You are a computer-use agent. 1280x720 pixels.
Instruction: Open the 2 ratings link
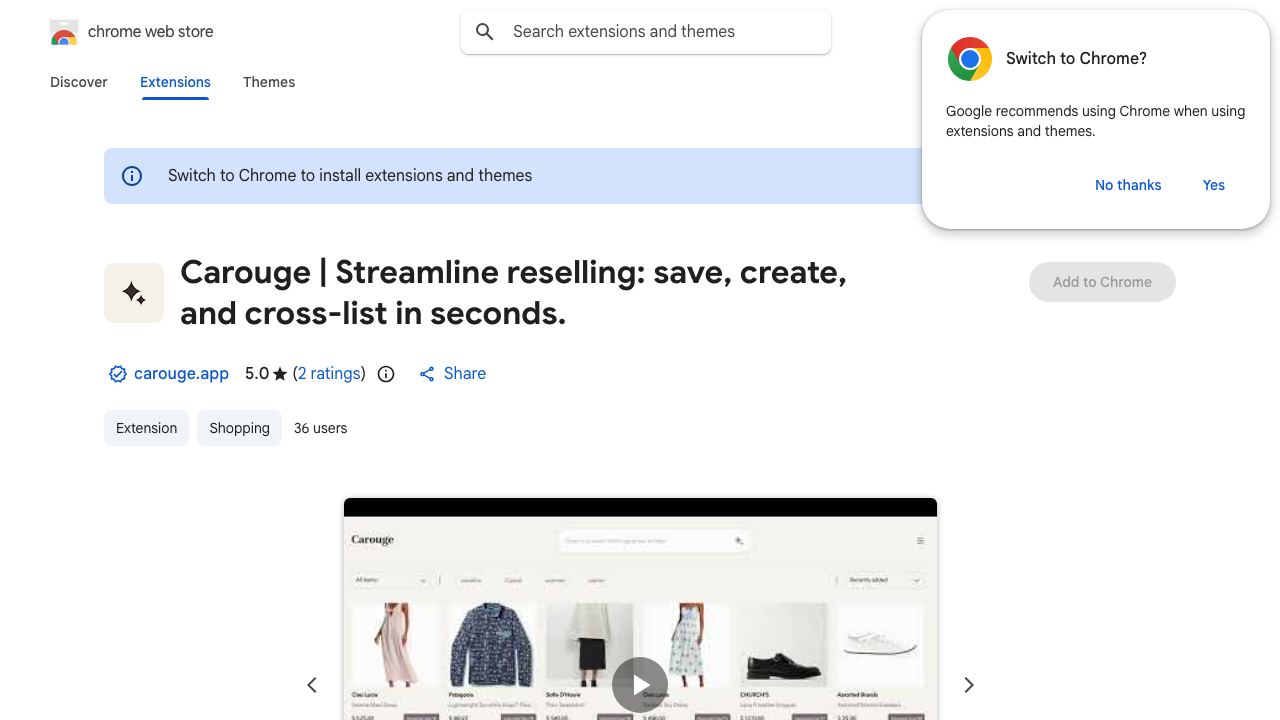coord(330,374)
